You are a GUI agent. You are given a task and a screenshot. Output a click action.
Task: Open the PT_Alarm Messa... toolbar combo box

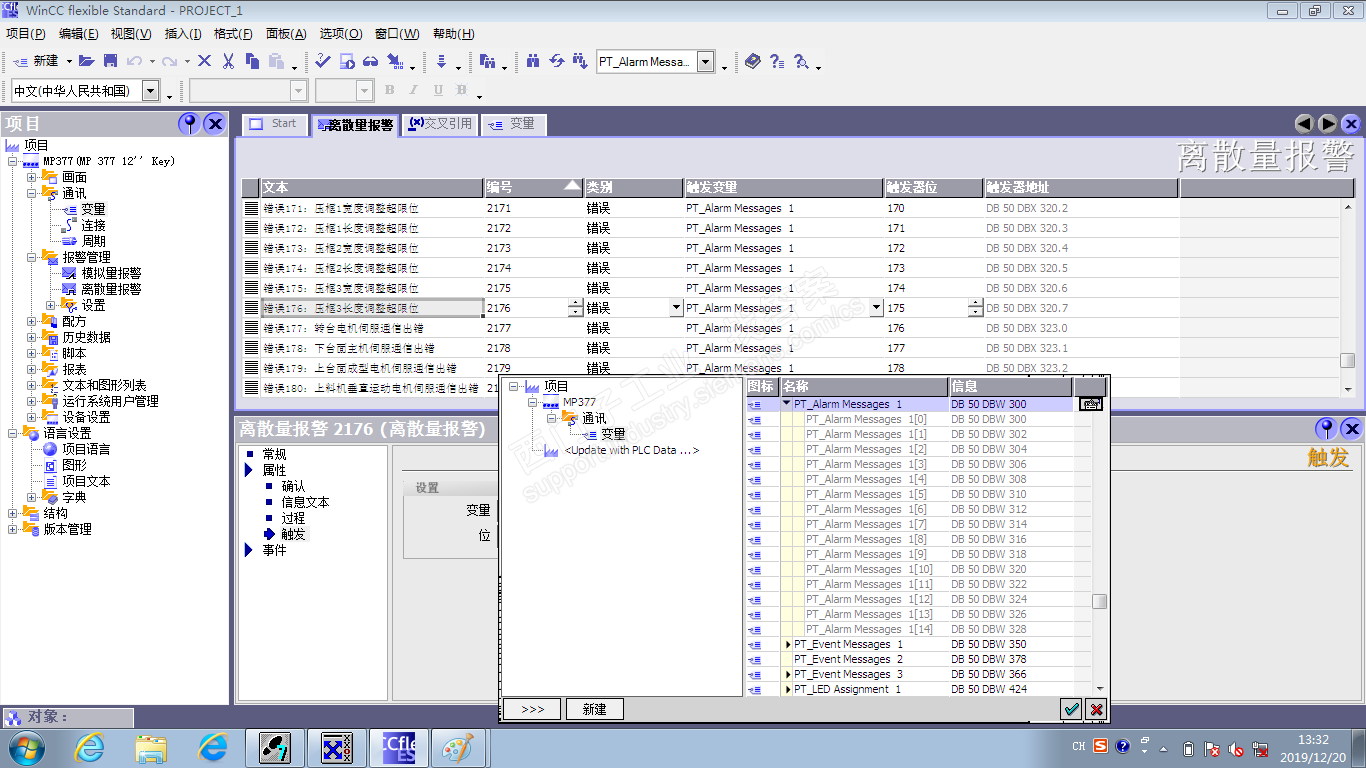pos(705,62)
